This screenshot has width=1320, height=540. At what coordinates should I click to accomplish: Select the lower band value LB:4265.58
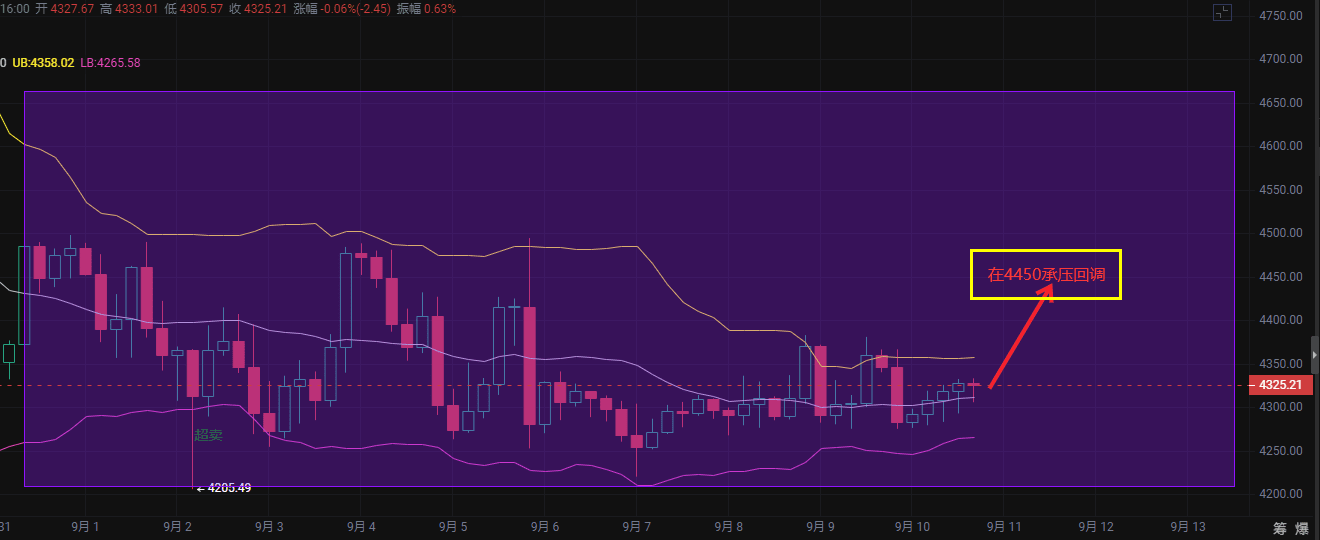(x=110, y=62)
